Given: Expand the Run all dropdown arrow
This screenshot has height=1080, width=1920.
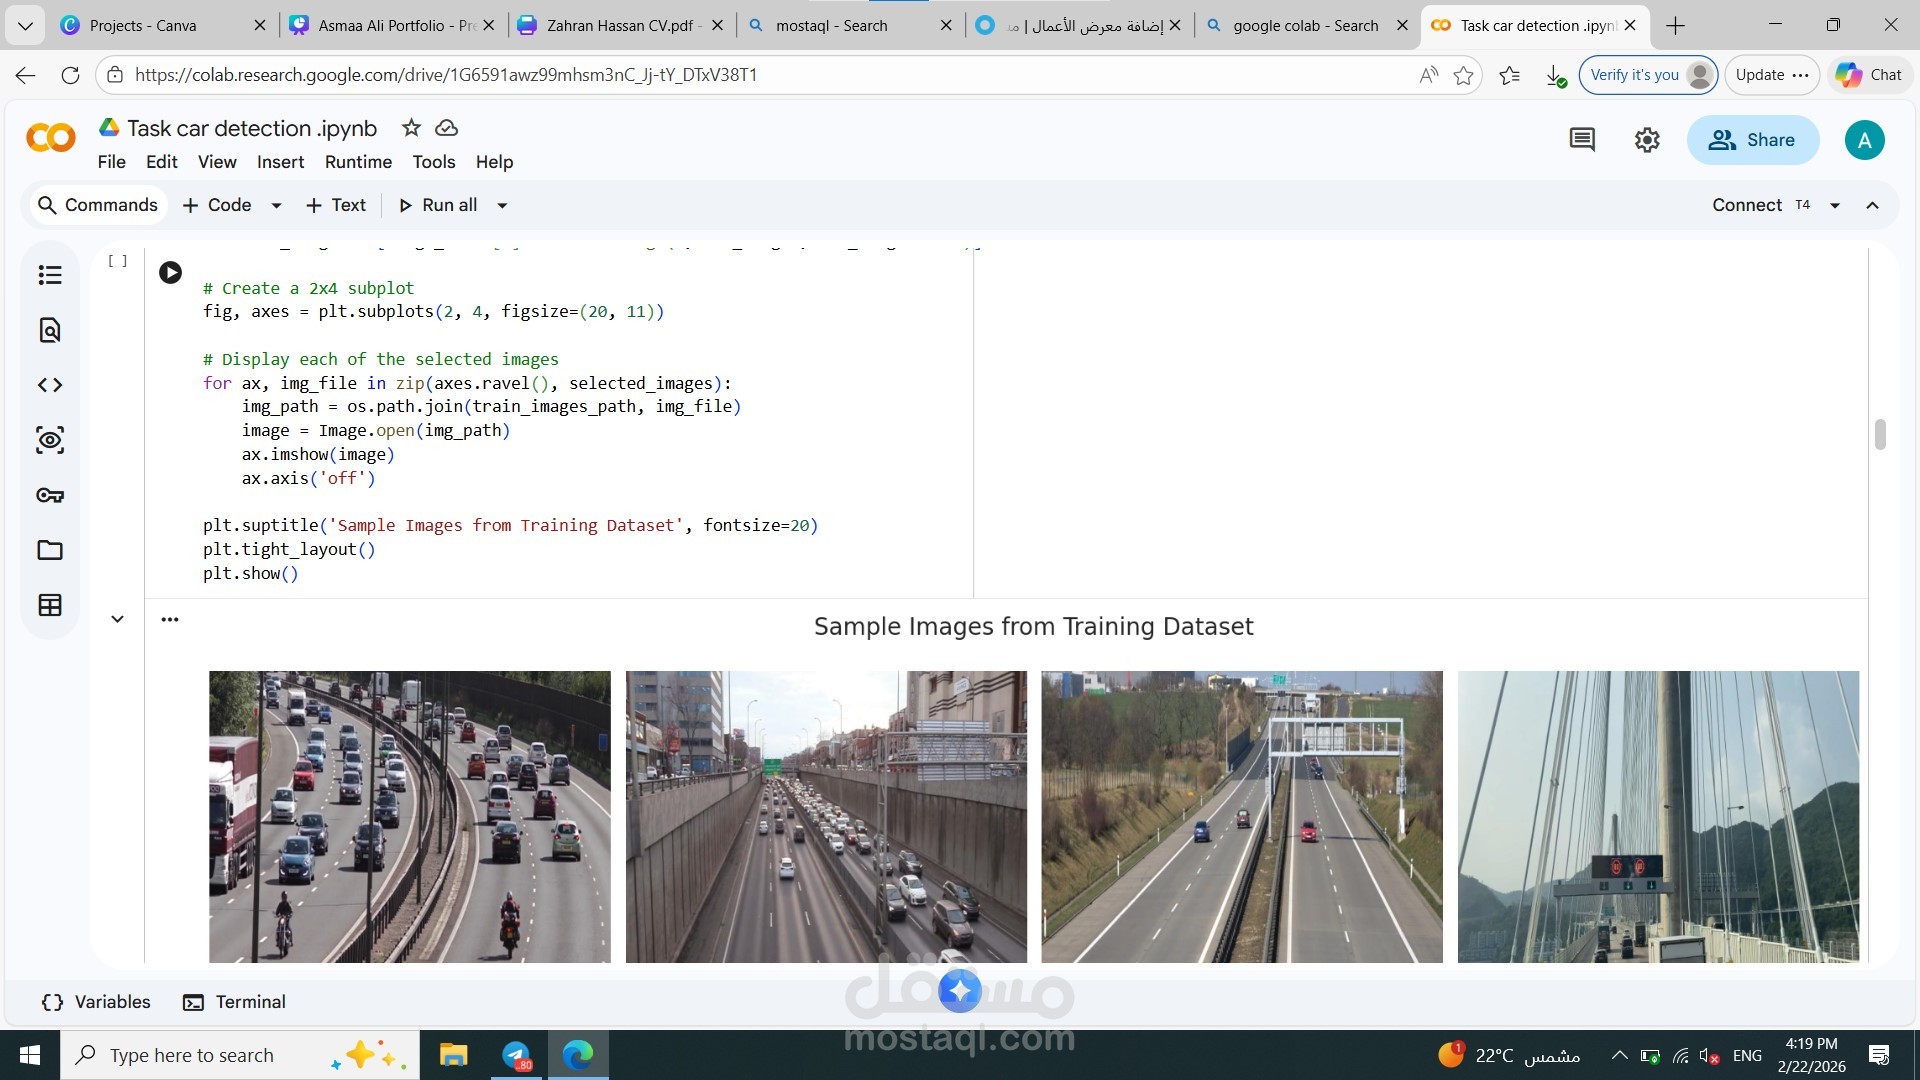Looking at the screenshot, I should pyautogui.click(x=502, y=205).
